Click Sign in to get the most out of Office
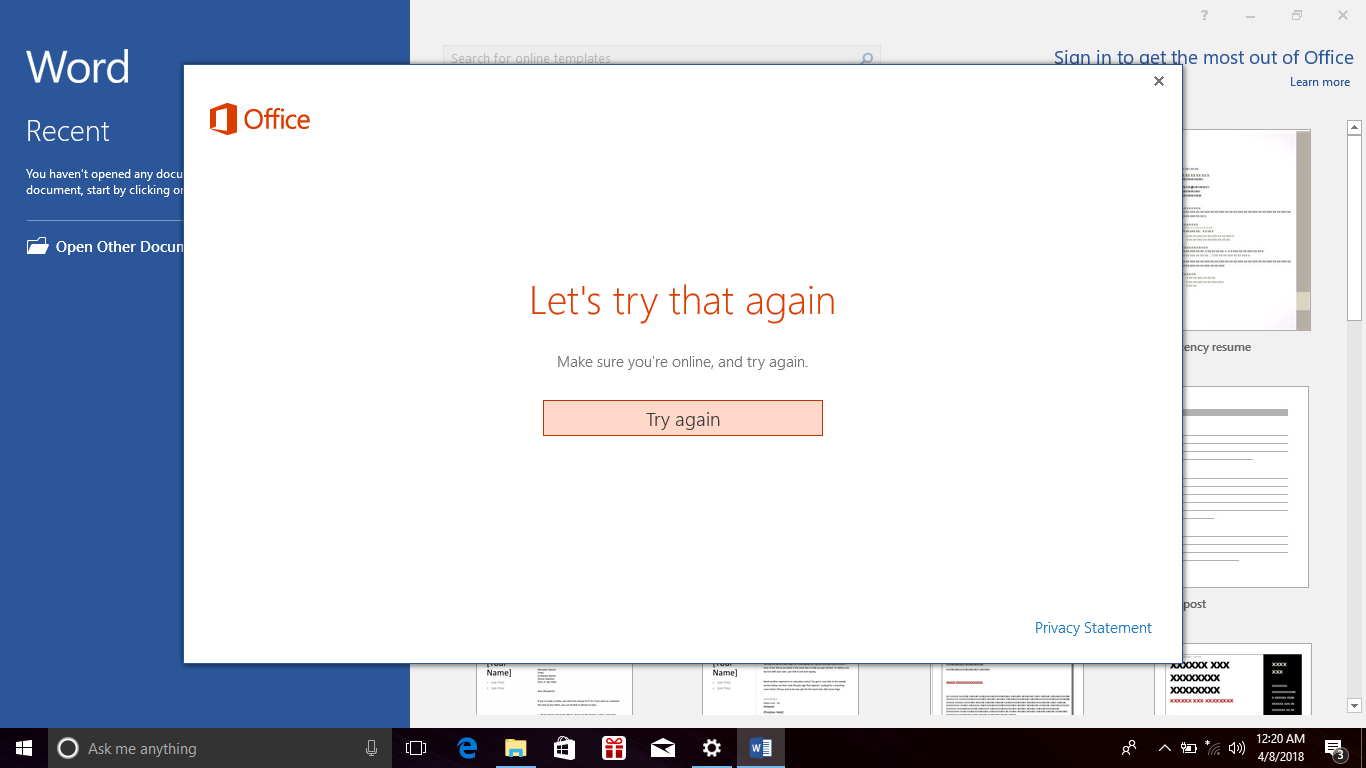1366x768 pixels. click(x=1203, y=57)
